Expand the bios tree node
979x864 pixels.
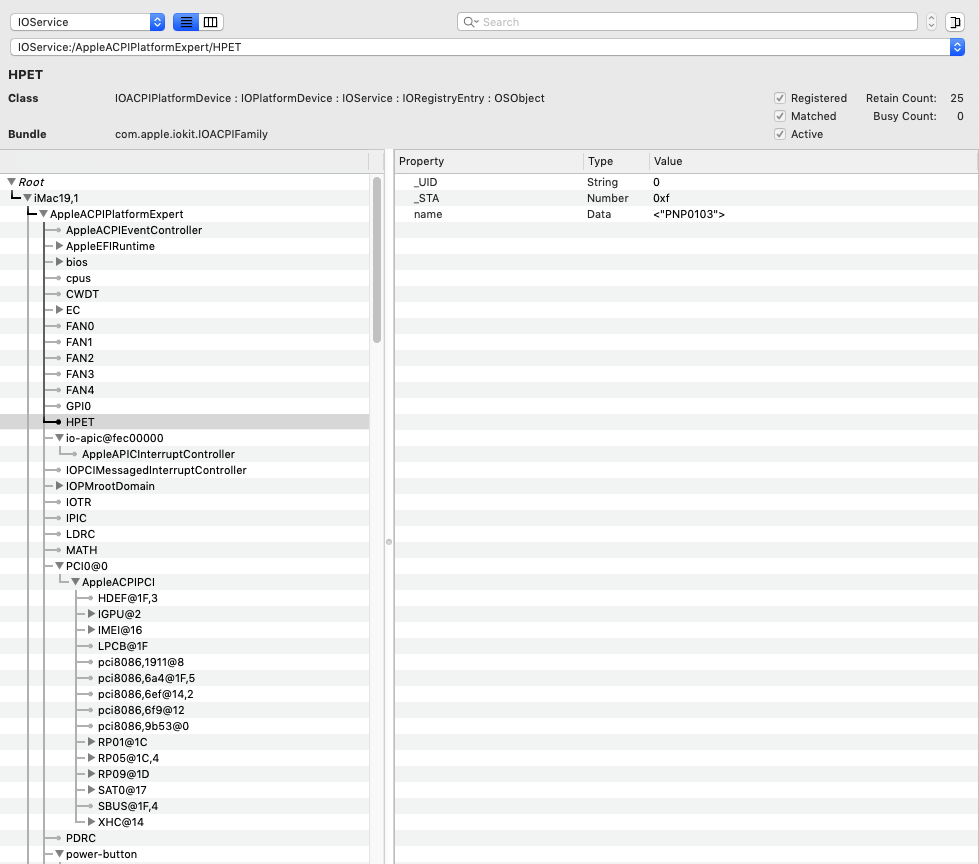(x=59, y=262)
